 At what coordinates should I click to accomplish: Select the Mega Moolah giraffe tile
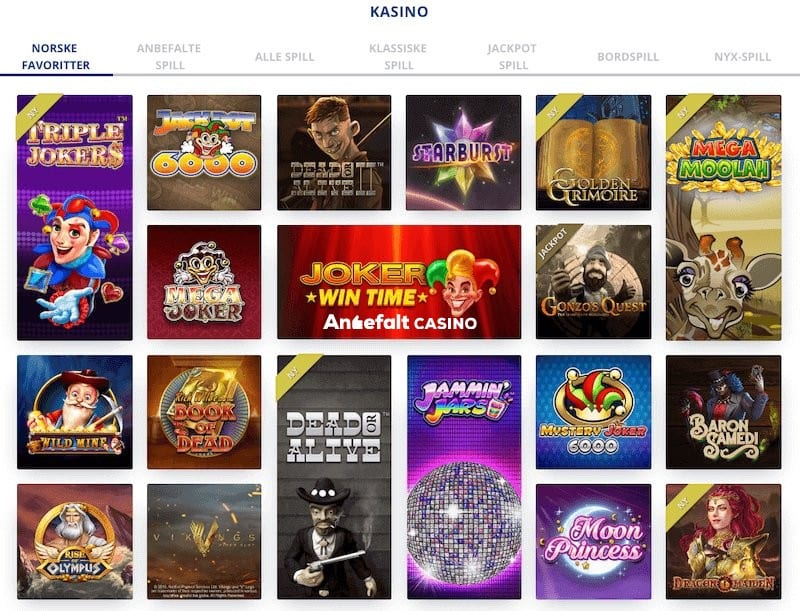723,218
